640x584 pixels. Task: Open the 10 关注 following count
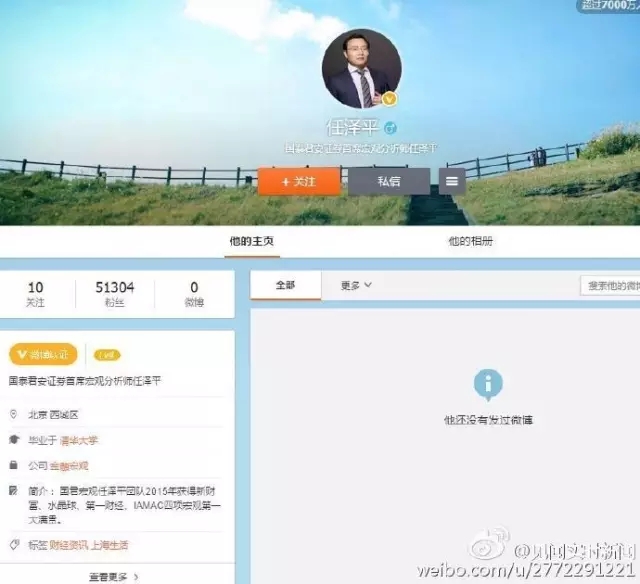pos(36,294)
